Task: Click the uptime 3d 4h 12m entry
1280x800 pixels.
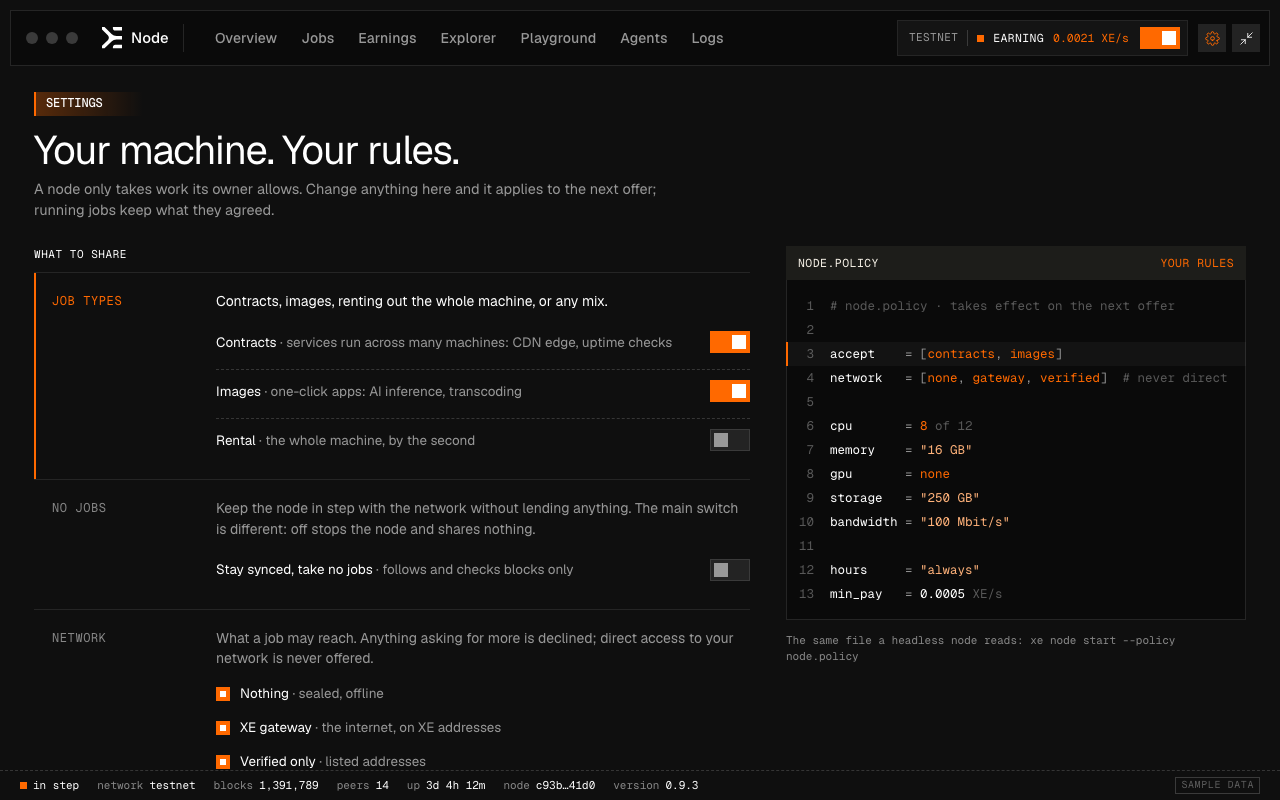Action: pos(446,785)
